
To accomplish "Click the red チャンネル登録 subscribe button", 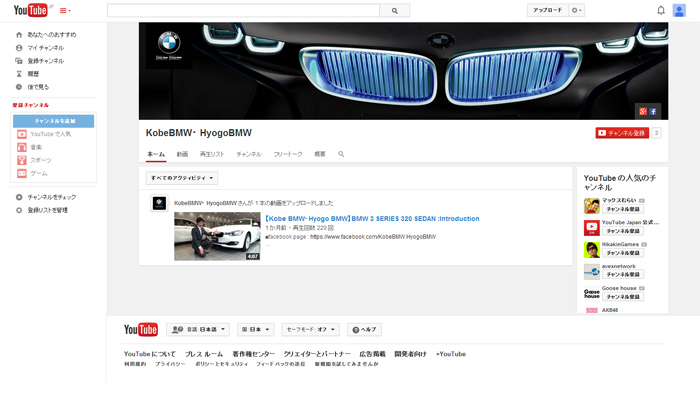I will tap(622, 133).
